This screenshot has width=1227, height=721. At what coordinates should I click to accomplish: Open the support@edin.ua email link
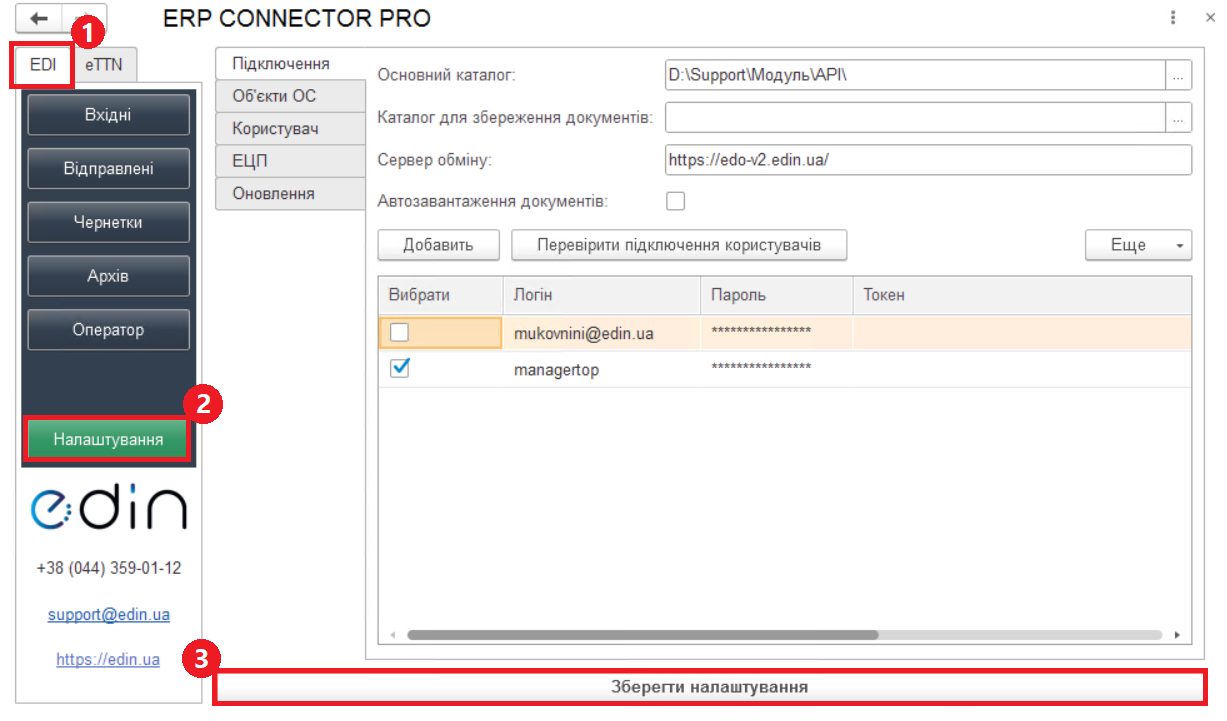[108, 615]
